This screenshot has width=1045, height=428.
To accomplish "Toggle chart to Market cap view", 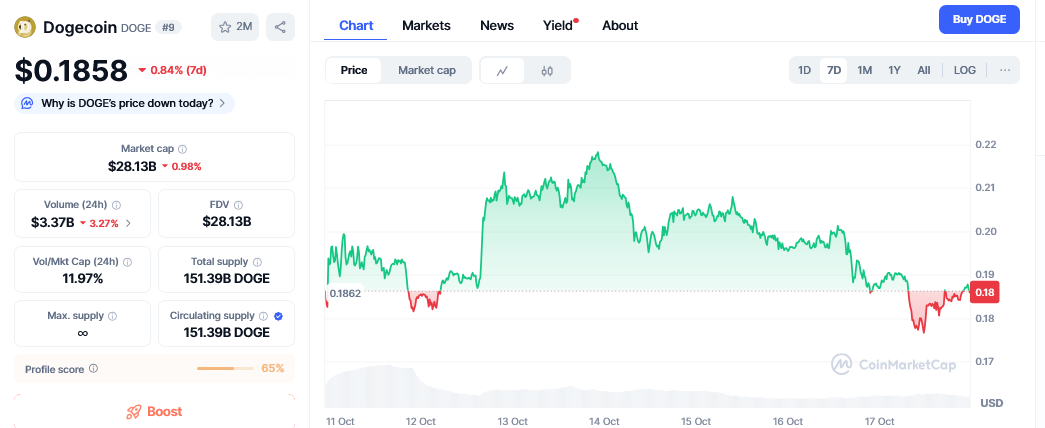I will (427, 70).
